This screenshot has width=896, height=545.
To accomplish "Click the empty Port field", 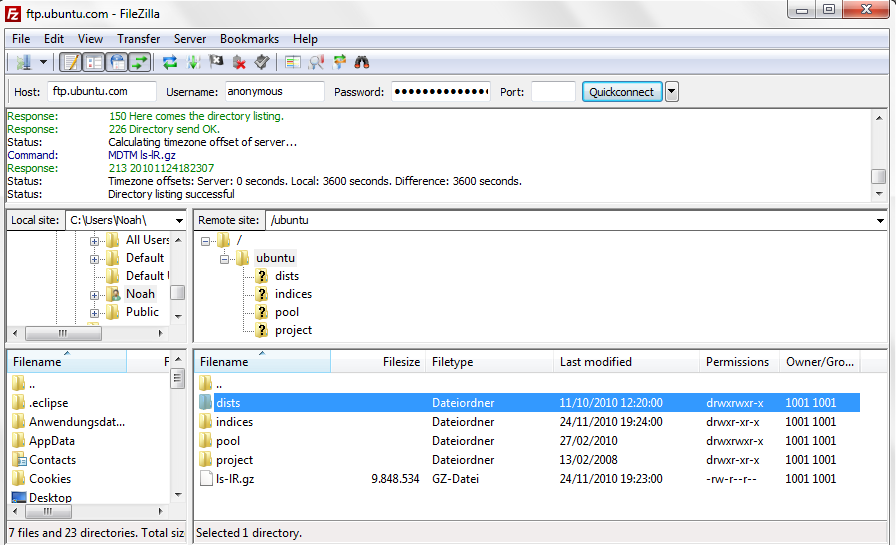I will tap(553, 91).
